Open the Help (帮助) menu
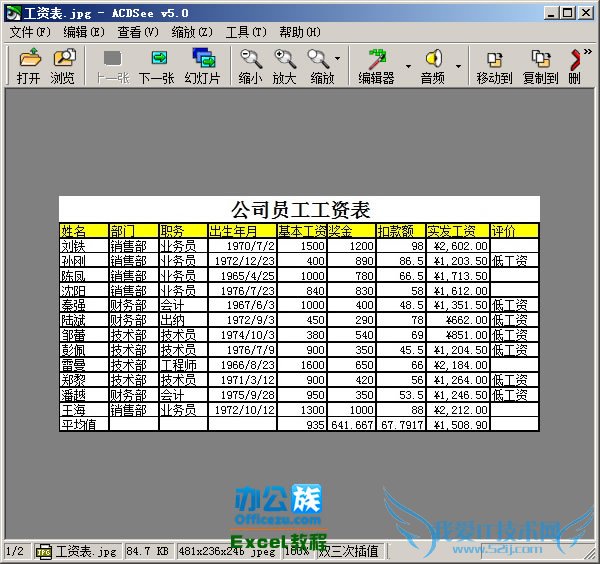This screenshot has width=600, height=564. pyautogui.click(x=300, y=32)
